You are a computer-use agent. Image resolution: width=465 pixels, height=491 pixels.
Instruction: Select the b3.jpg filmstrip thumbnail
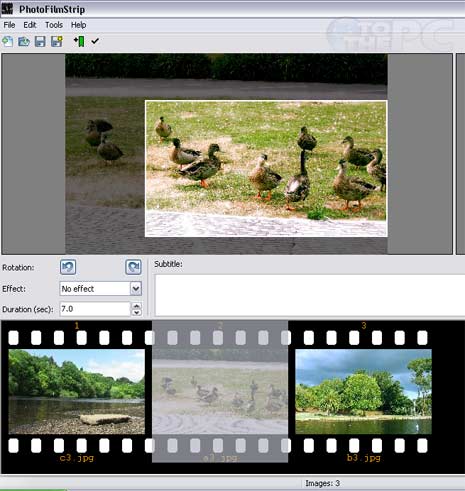363,392
